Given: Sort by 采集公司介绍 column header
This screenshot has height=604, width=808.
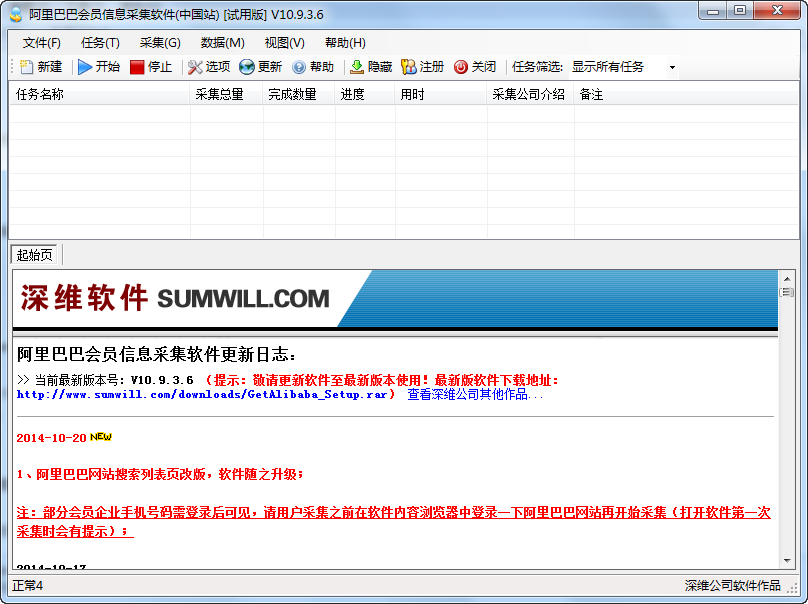Looking at the screenshot, I should (x=530, y=94).
